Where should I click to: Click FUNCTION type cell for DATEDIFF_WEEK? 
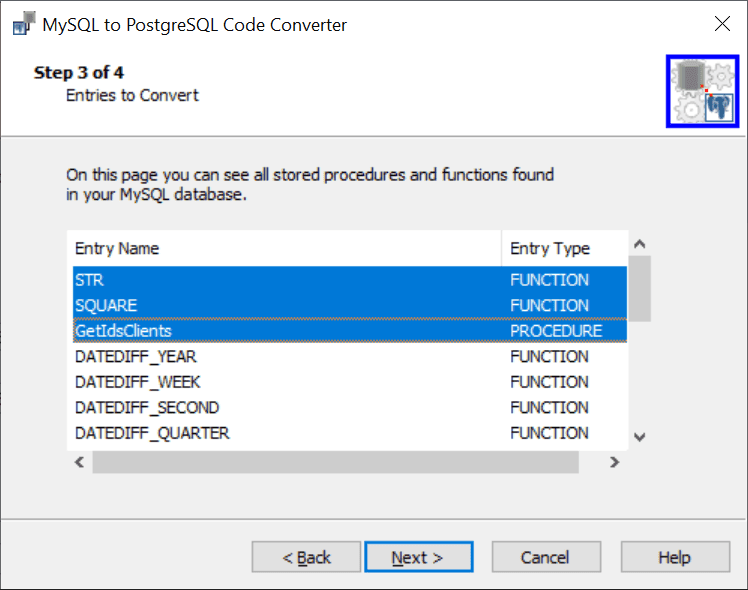coord(549,382)
